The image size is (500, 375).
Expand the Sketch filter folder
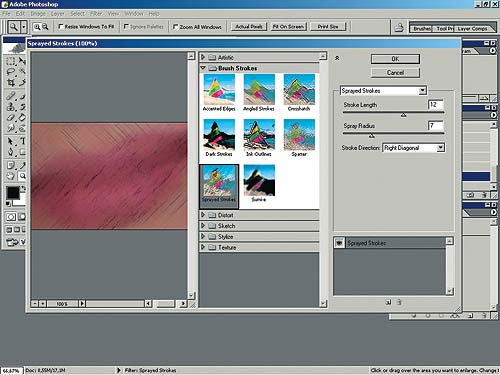point(203,226)
